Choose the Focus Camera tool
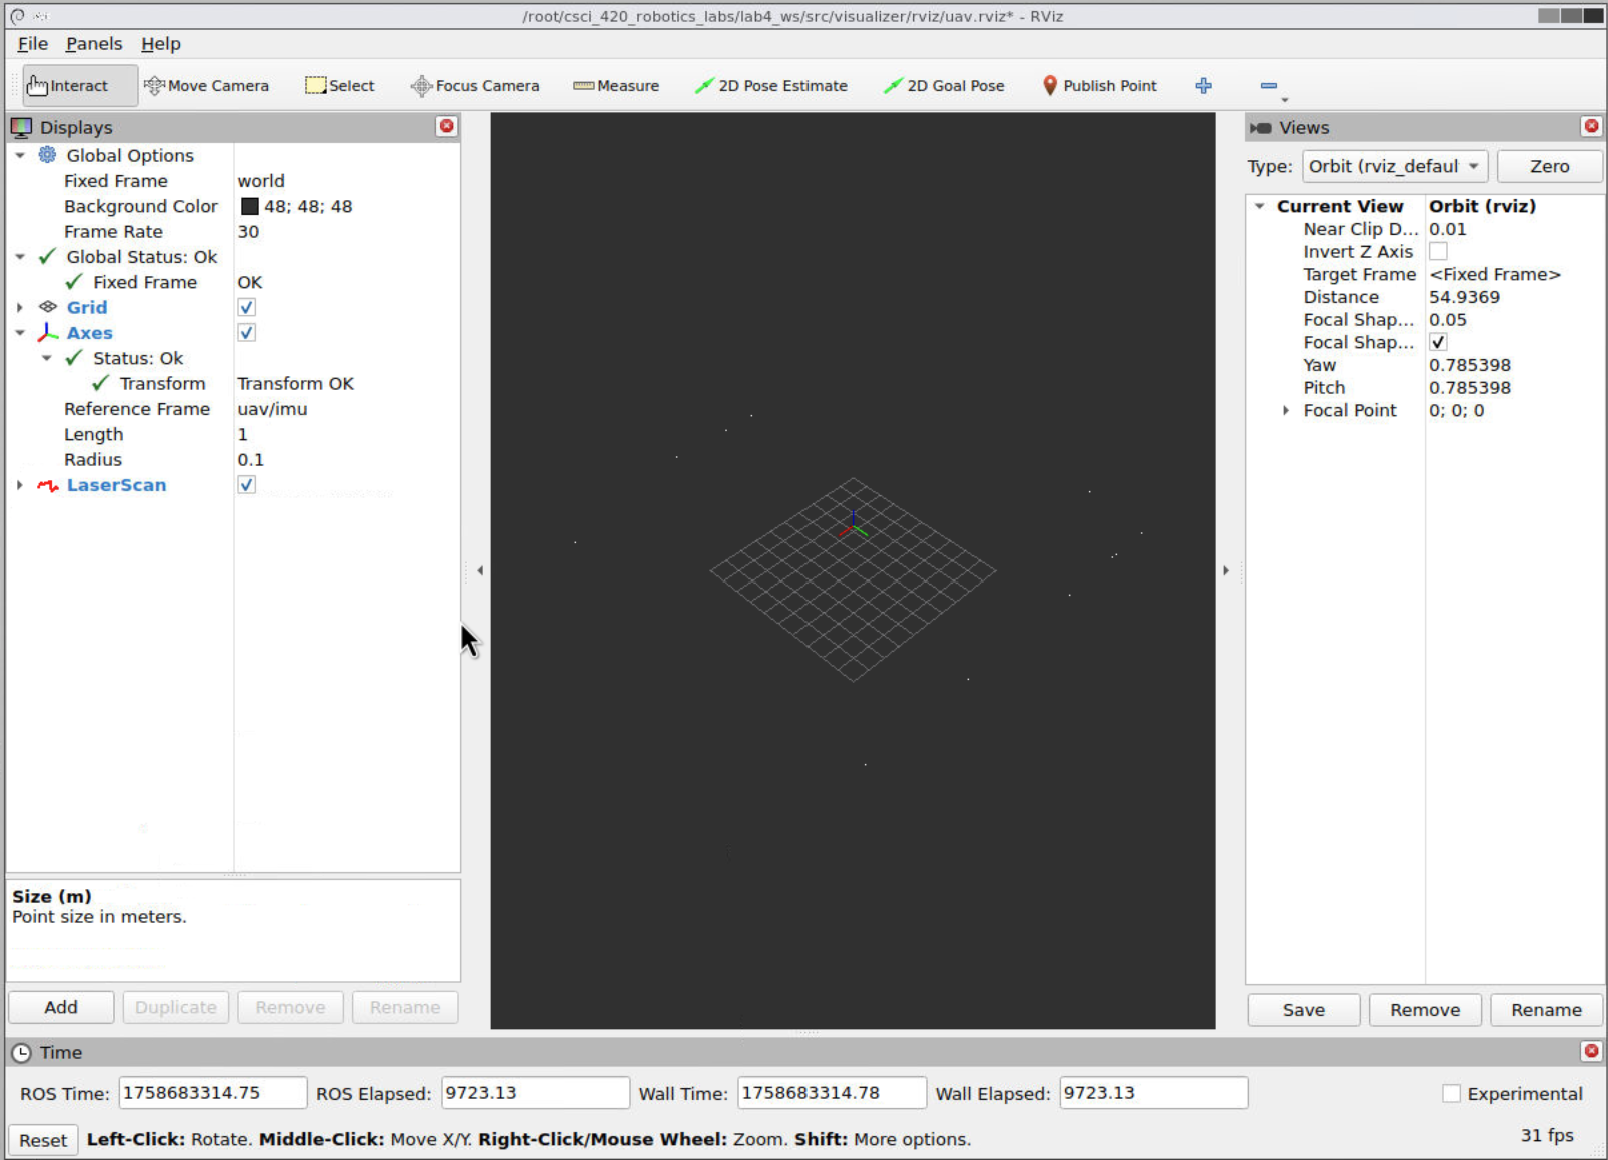Viewport: 1608px width, 1160px height. point(475,86)
